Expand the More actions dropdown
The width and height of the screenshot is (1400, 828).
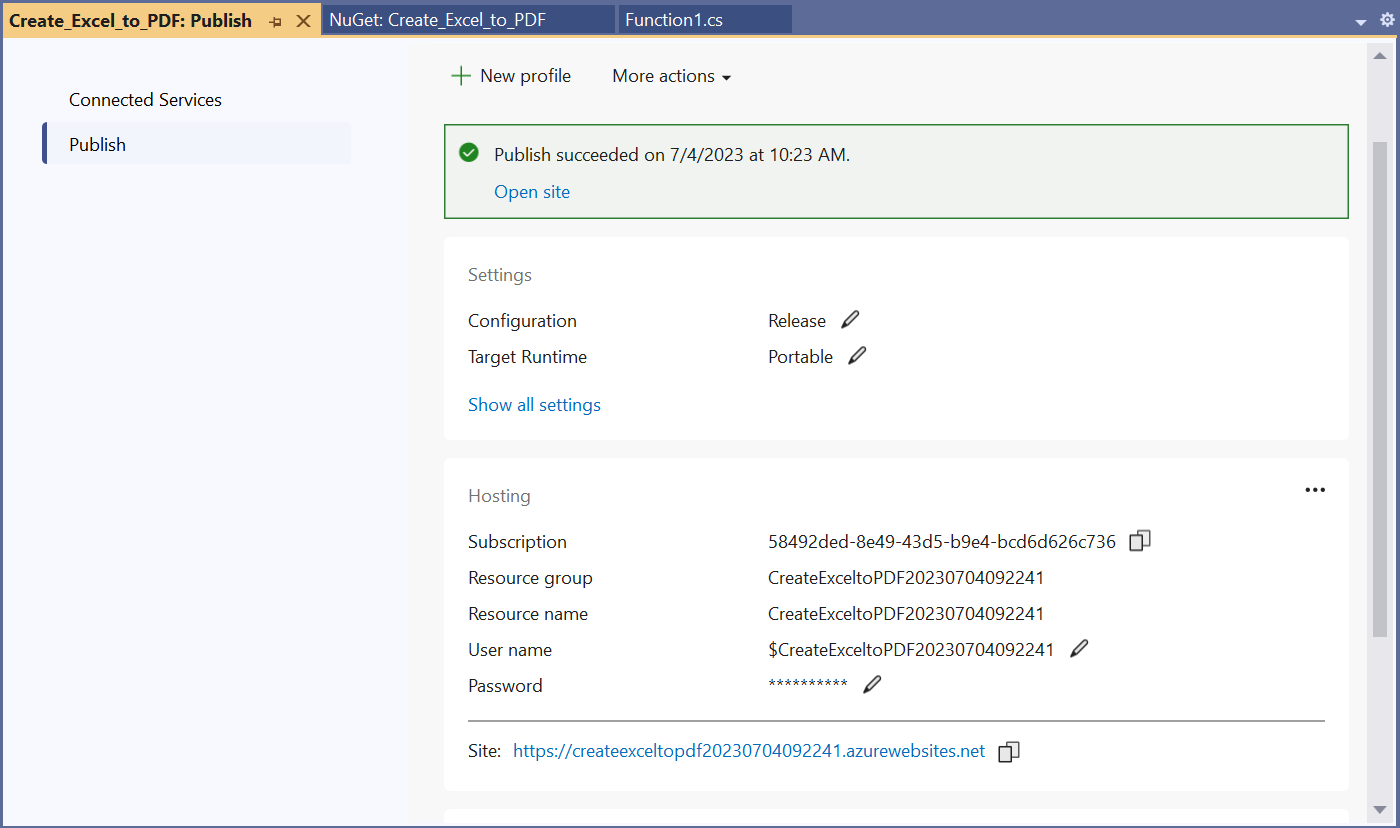[671, 76]
